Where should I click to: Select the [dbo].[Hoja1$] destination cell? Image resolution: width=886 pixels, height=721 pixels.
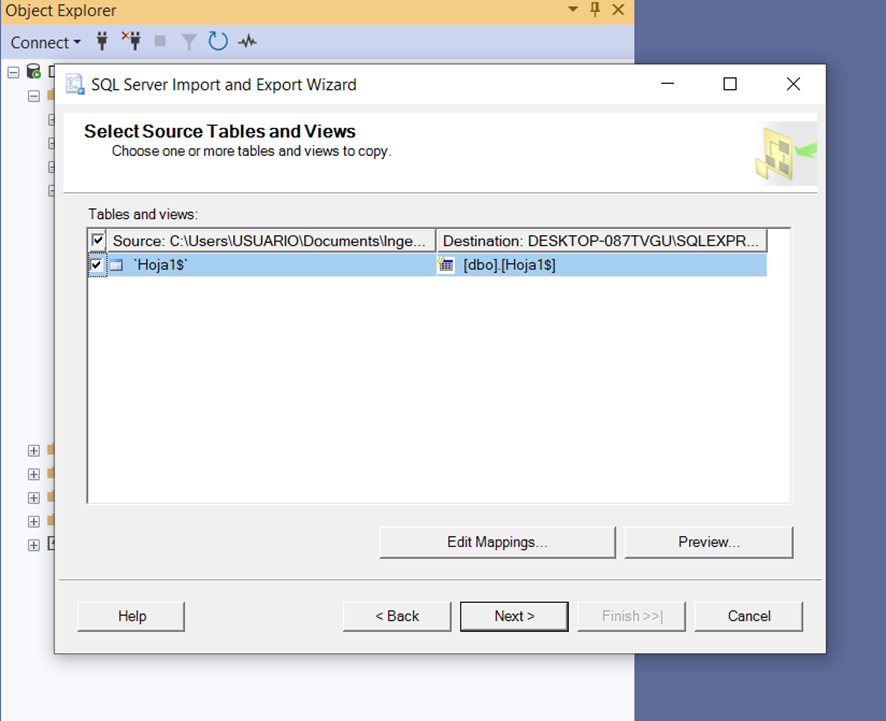click(602, 265)
